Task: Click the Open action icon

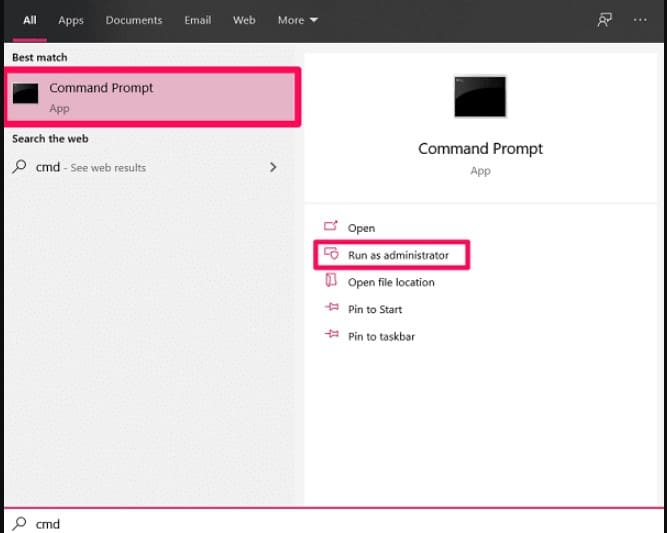Action: [331, 225]
